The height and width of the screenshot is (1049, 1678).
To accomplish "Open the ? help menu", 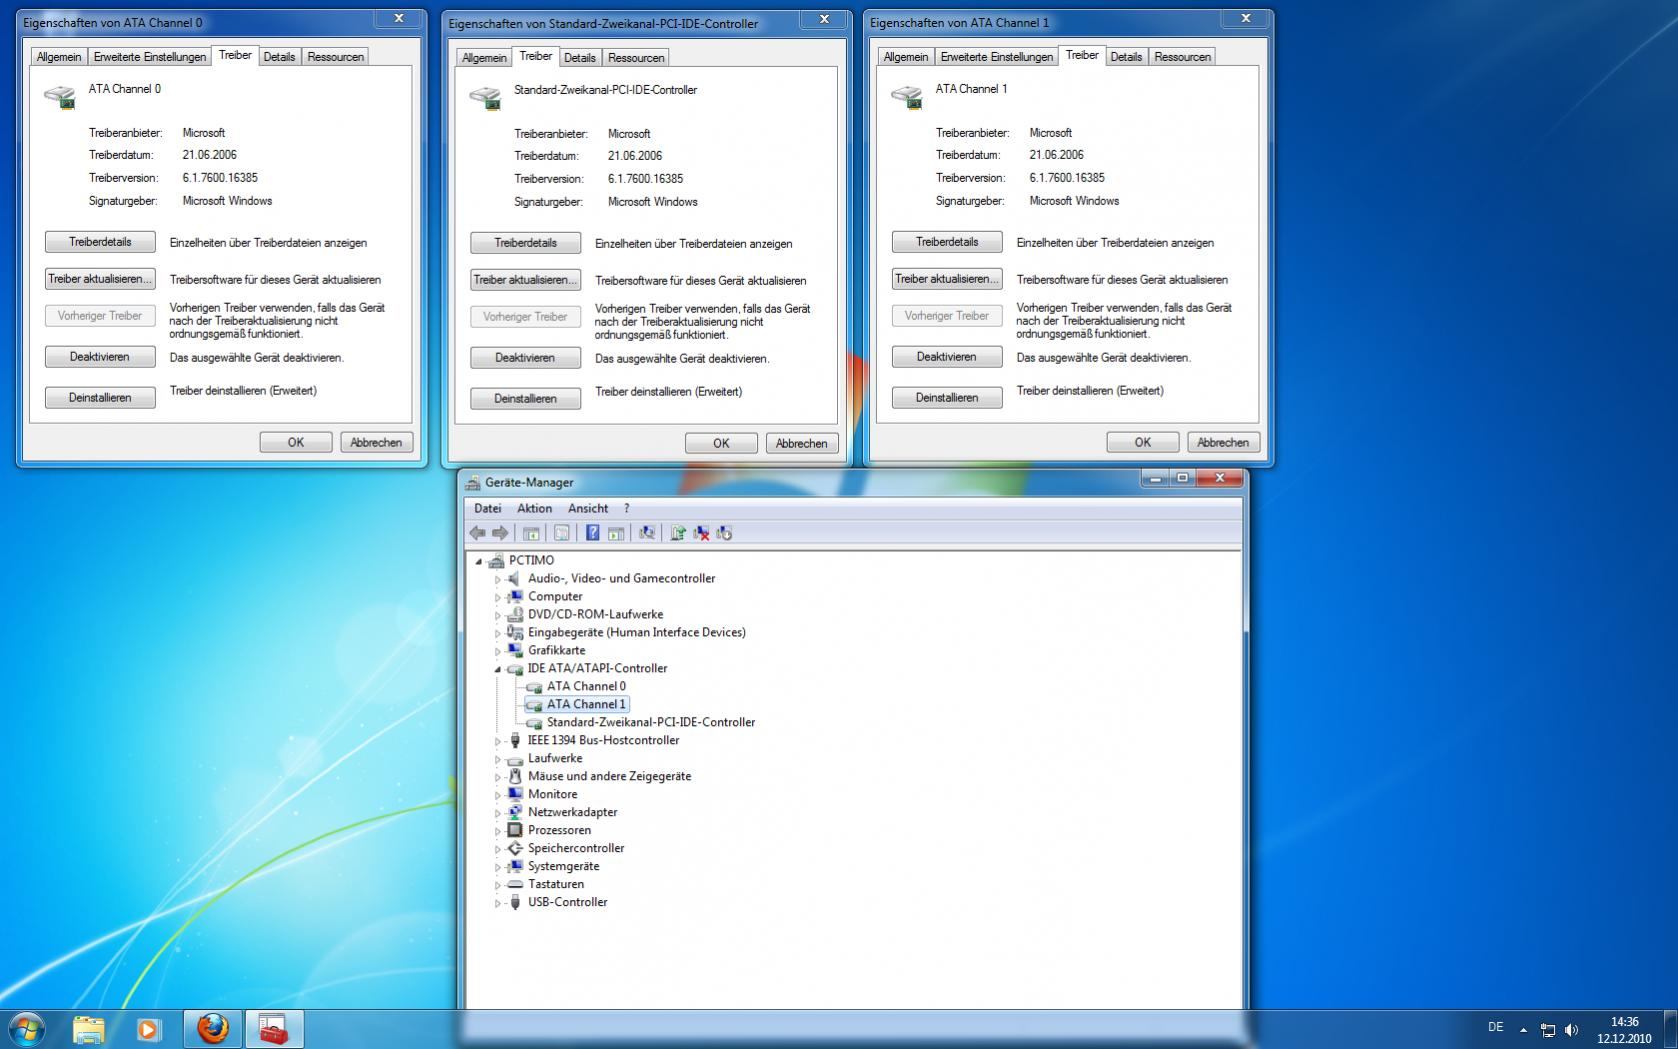I will pyautogui.click(x=627, y=508).
